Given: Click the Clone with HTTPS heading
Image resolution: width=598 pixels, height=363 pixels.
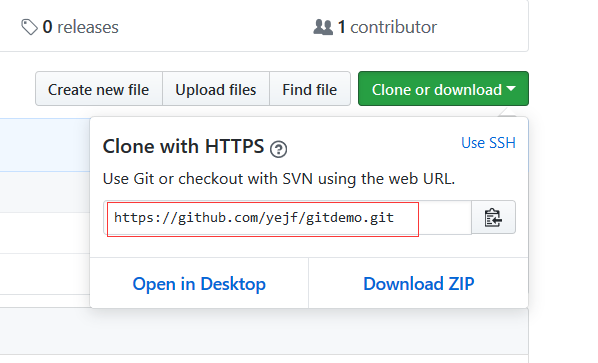Looking at the screenshot, I should pyautogui.click(x=183, y=146).
